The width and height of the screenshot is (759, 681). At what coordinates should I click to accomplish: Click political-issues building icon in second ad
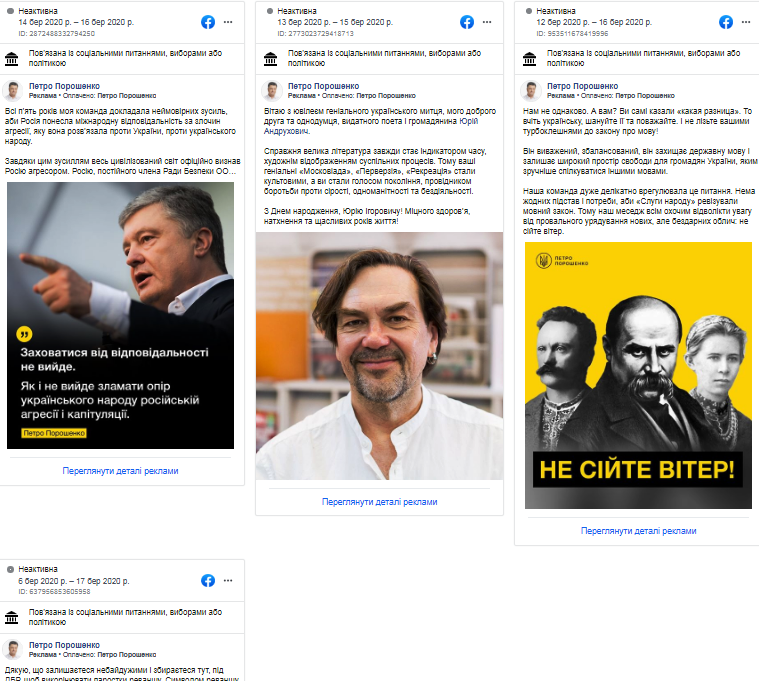click(x=271, y=59)
